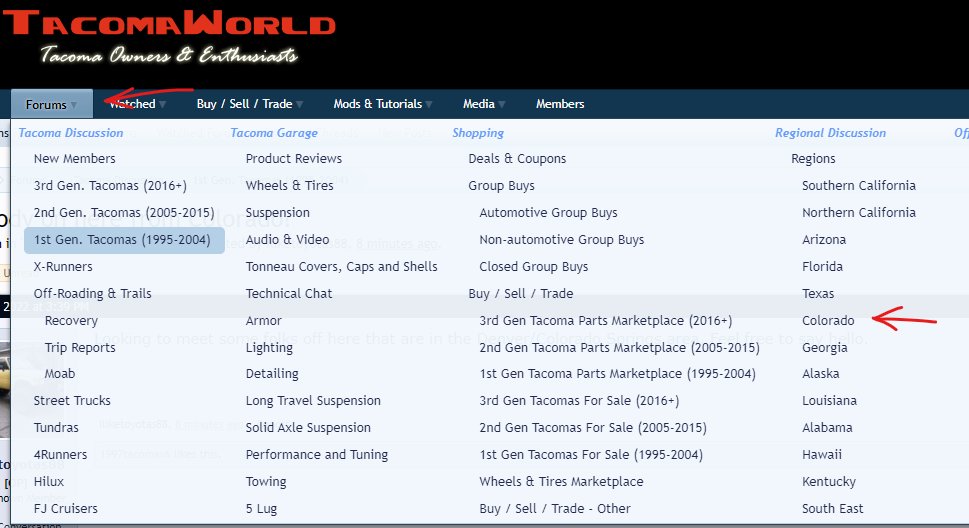Open Solid Axle Suspension forum
969x528 pixels.
[x=308, y=428]
